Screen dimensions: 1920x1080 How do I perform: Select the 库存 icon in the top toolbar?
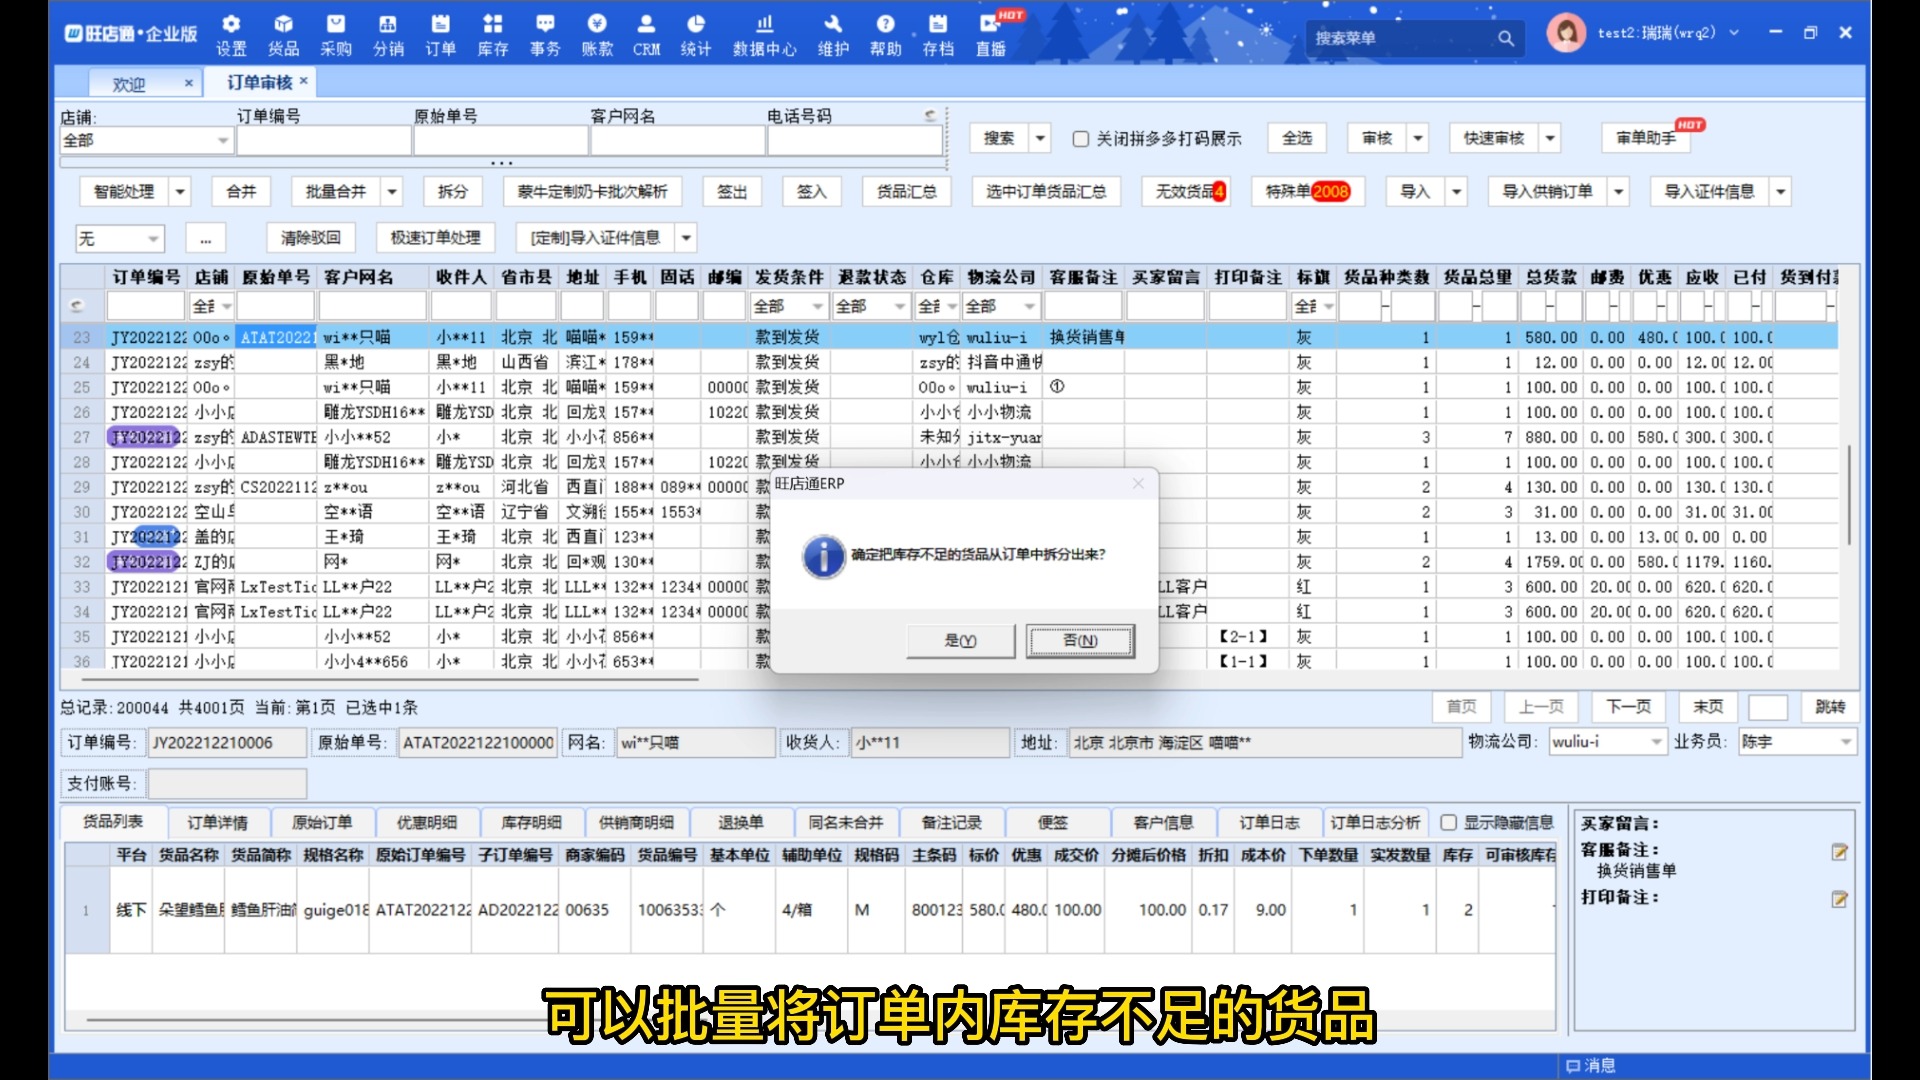493,33
